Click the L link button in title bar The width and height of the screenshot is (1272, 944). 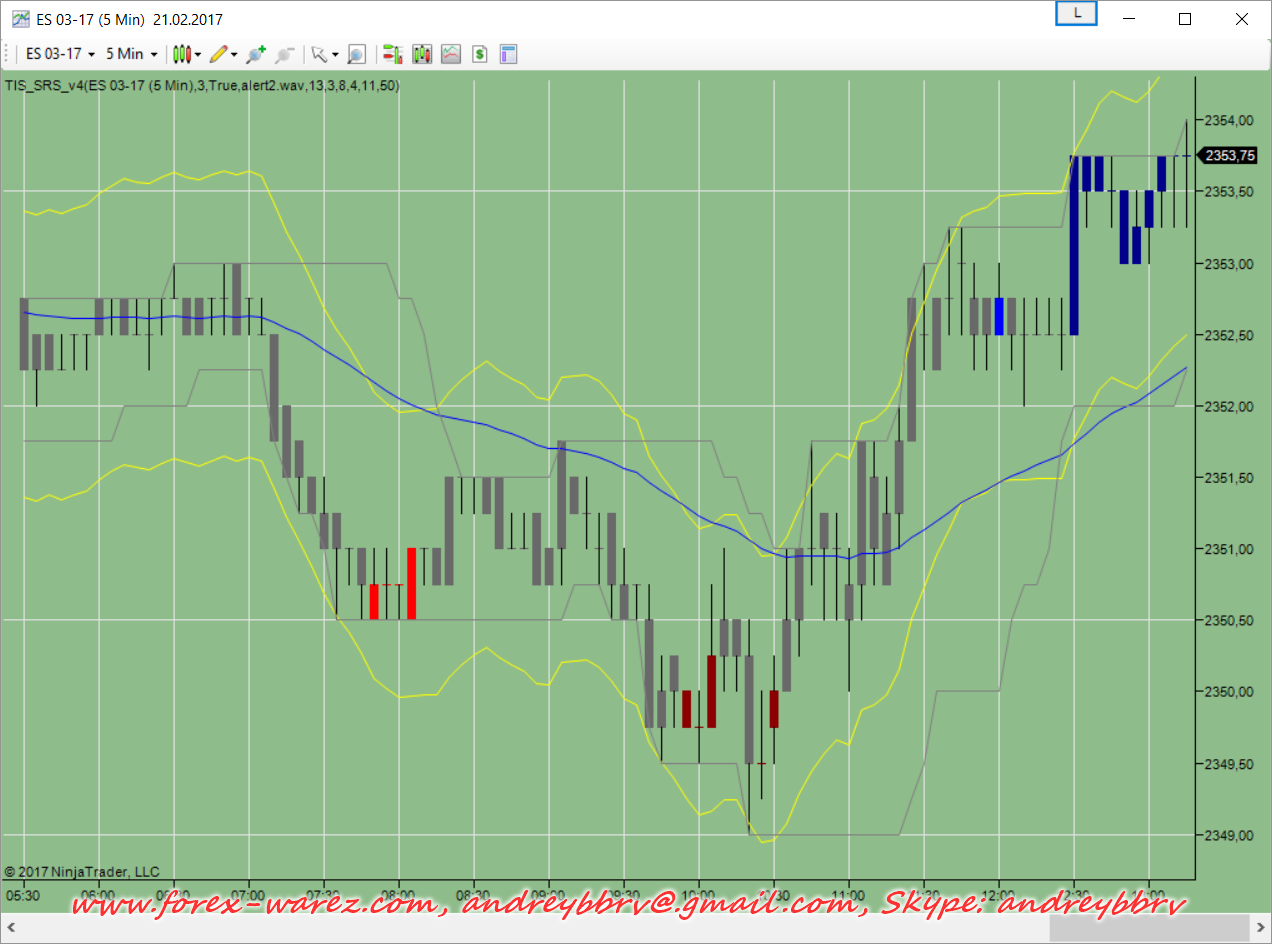[1077, 13]
